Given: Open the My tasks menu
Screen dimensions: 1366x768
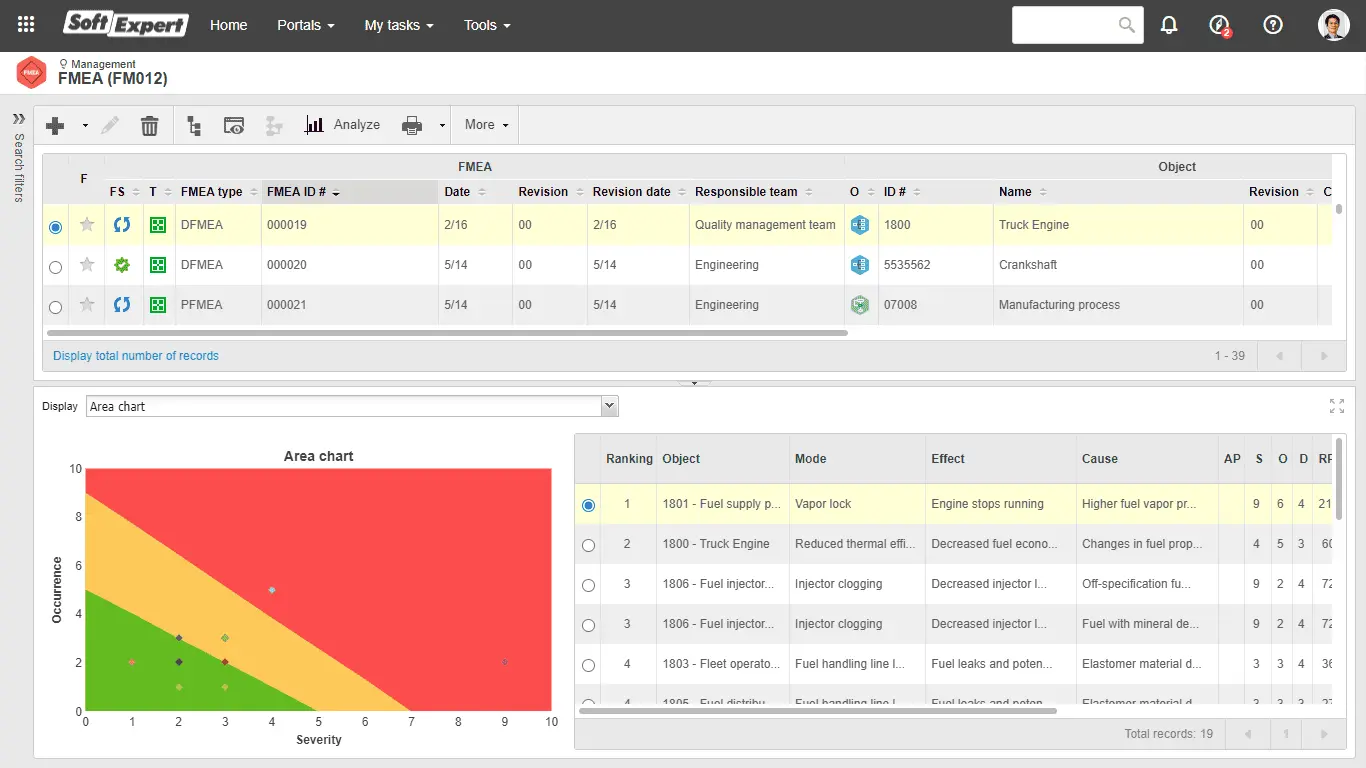Looking at the screenshot, I should [398, 25].
